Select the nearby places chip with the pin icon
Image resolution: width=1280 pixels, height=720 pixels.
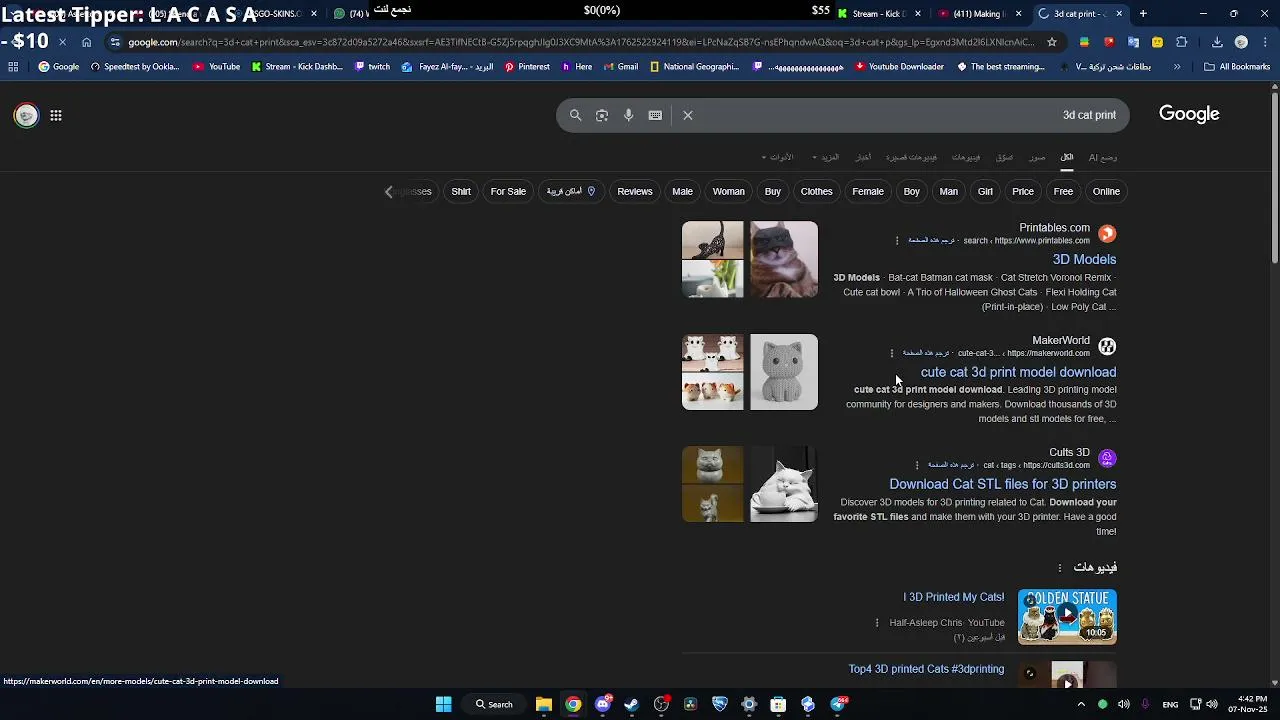tap(571, 191)
